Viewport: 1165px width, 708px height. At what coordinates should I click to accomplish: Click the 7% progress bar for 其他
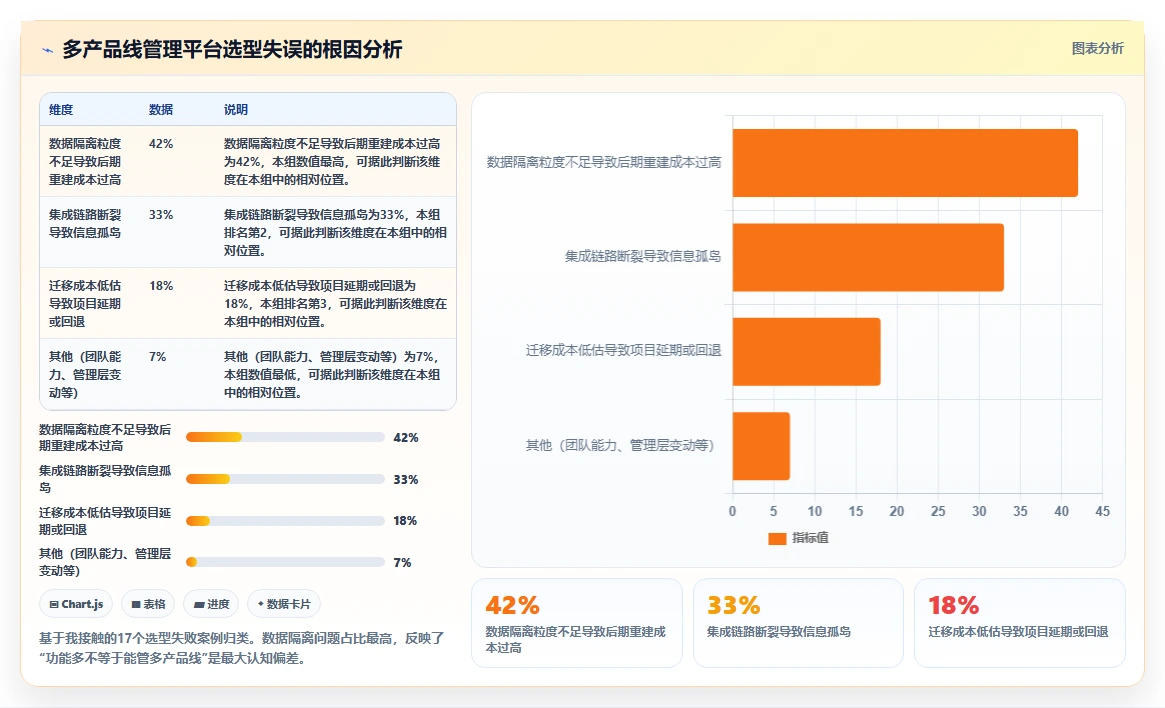[x=285, y=562]
